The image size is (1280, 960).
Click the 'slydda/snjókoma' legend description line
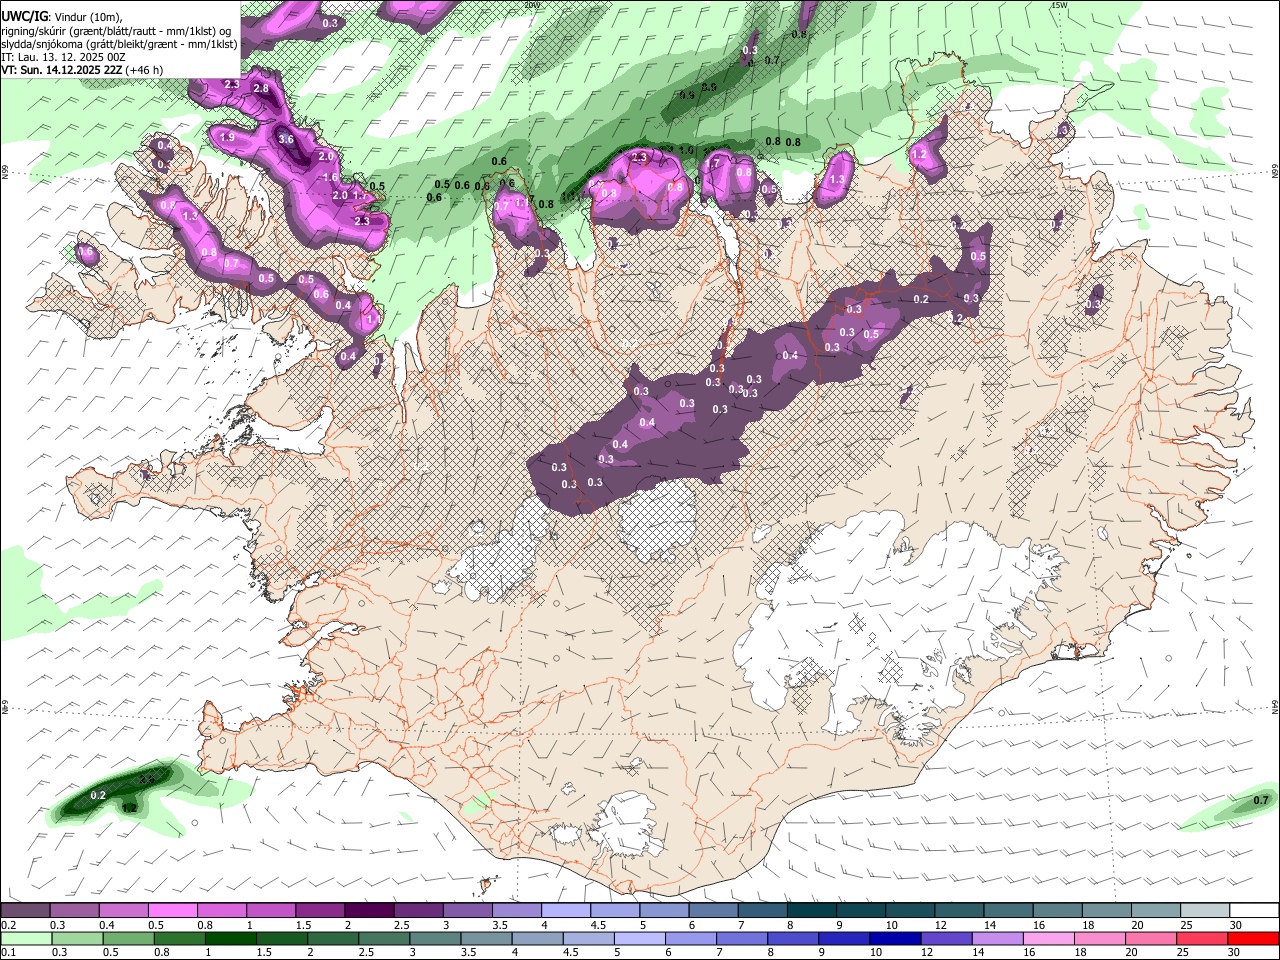click(x=120, y=44)
